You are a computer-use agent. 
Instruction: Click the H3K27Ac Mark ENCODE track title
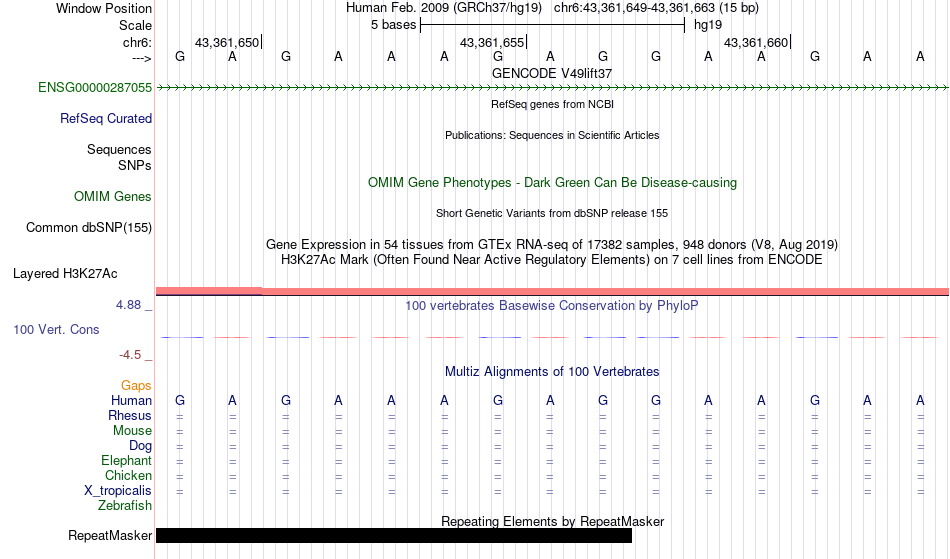point(552,260)
